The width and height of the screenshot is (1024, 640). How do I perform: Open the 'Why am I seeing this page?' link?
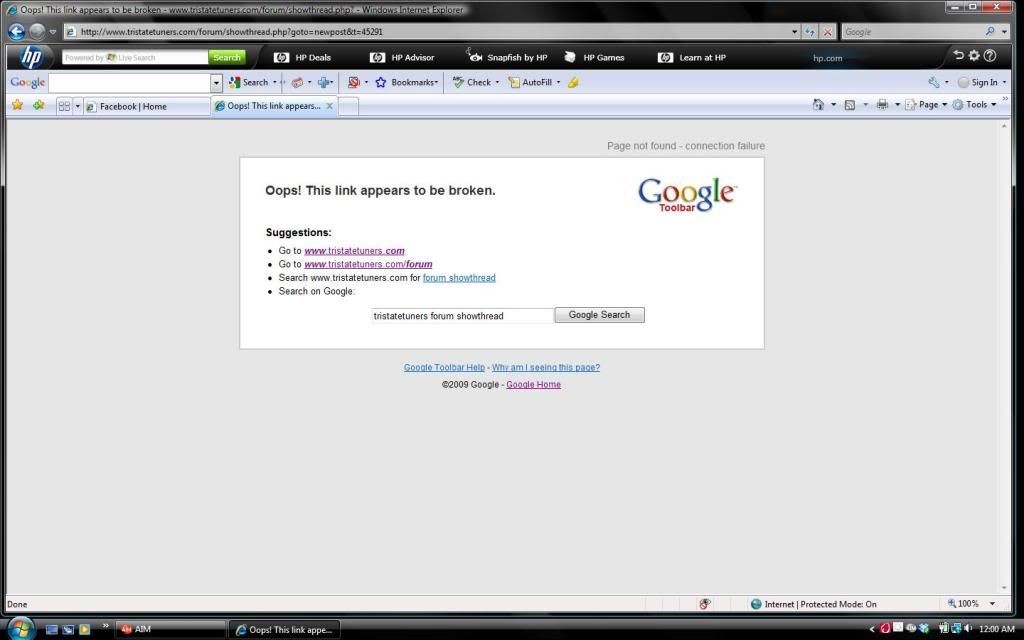[x=545, y=368]
